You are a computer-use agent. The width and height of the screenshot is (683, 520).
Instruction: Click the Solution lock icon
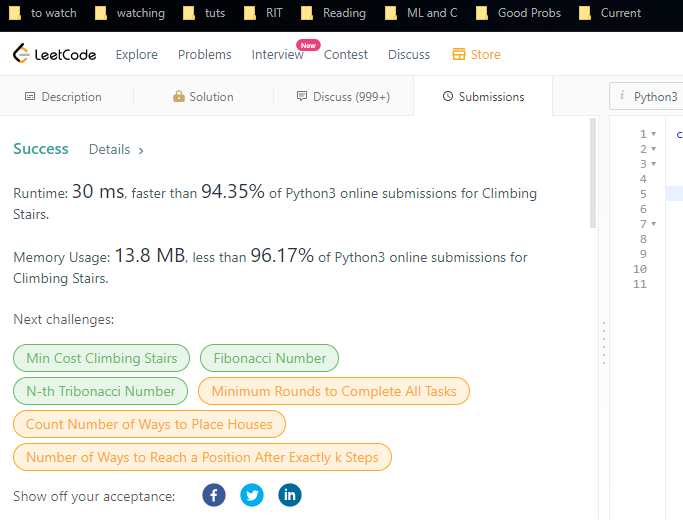point(179,96)
